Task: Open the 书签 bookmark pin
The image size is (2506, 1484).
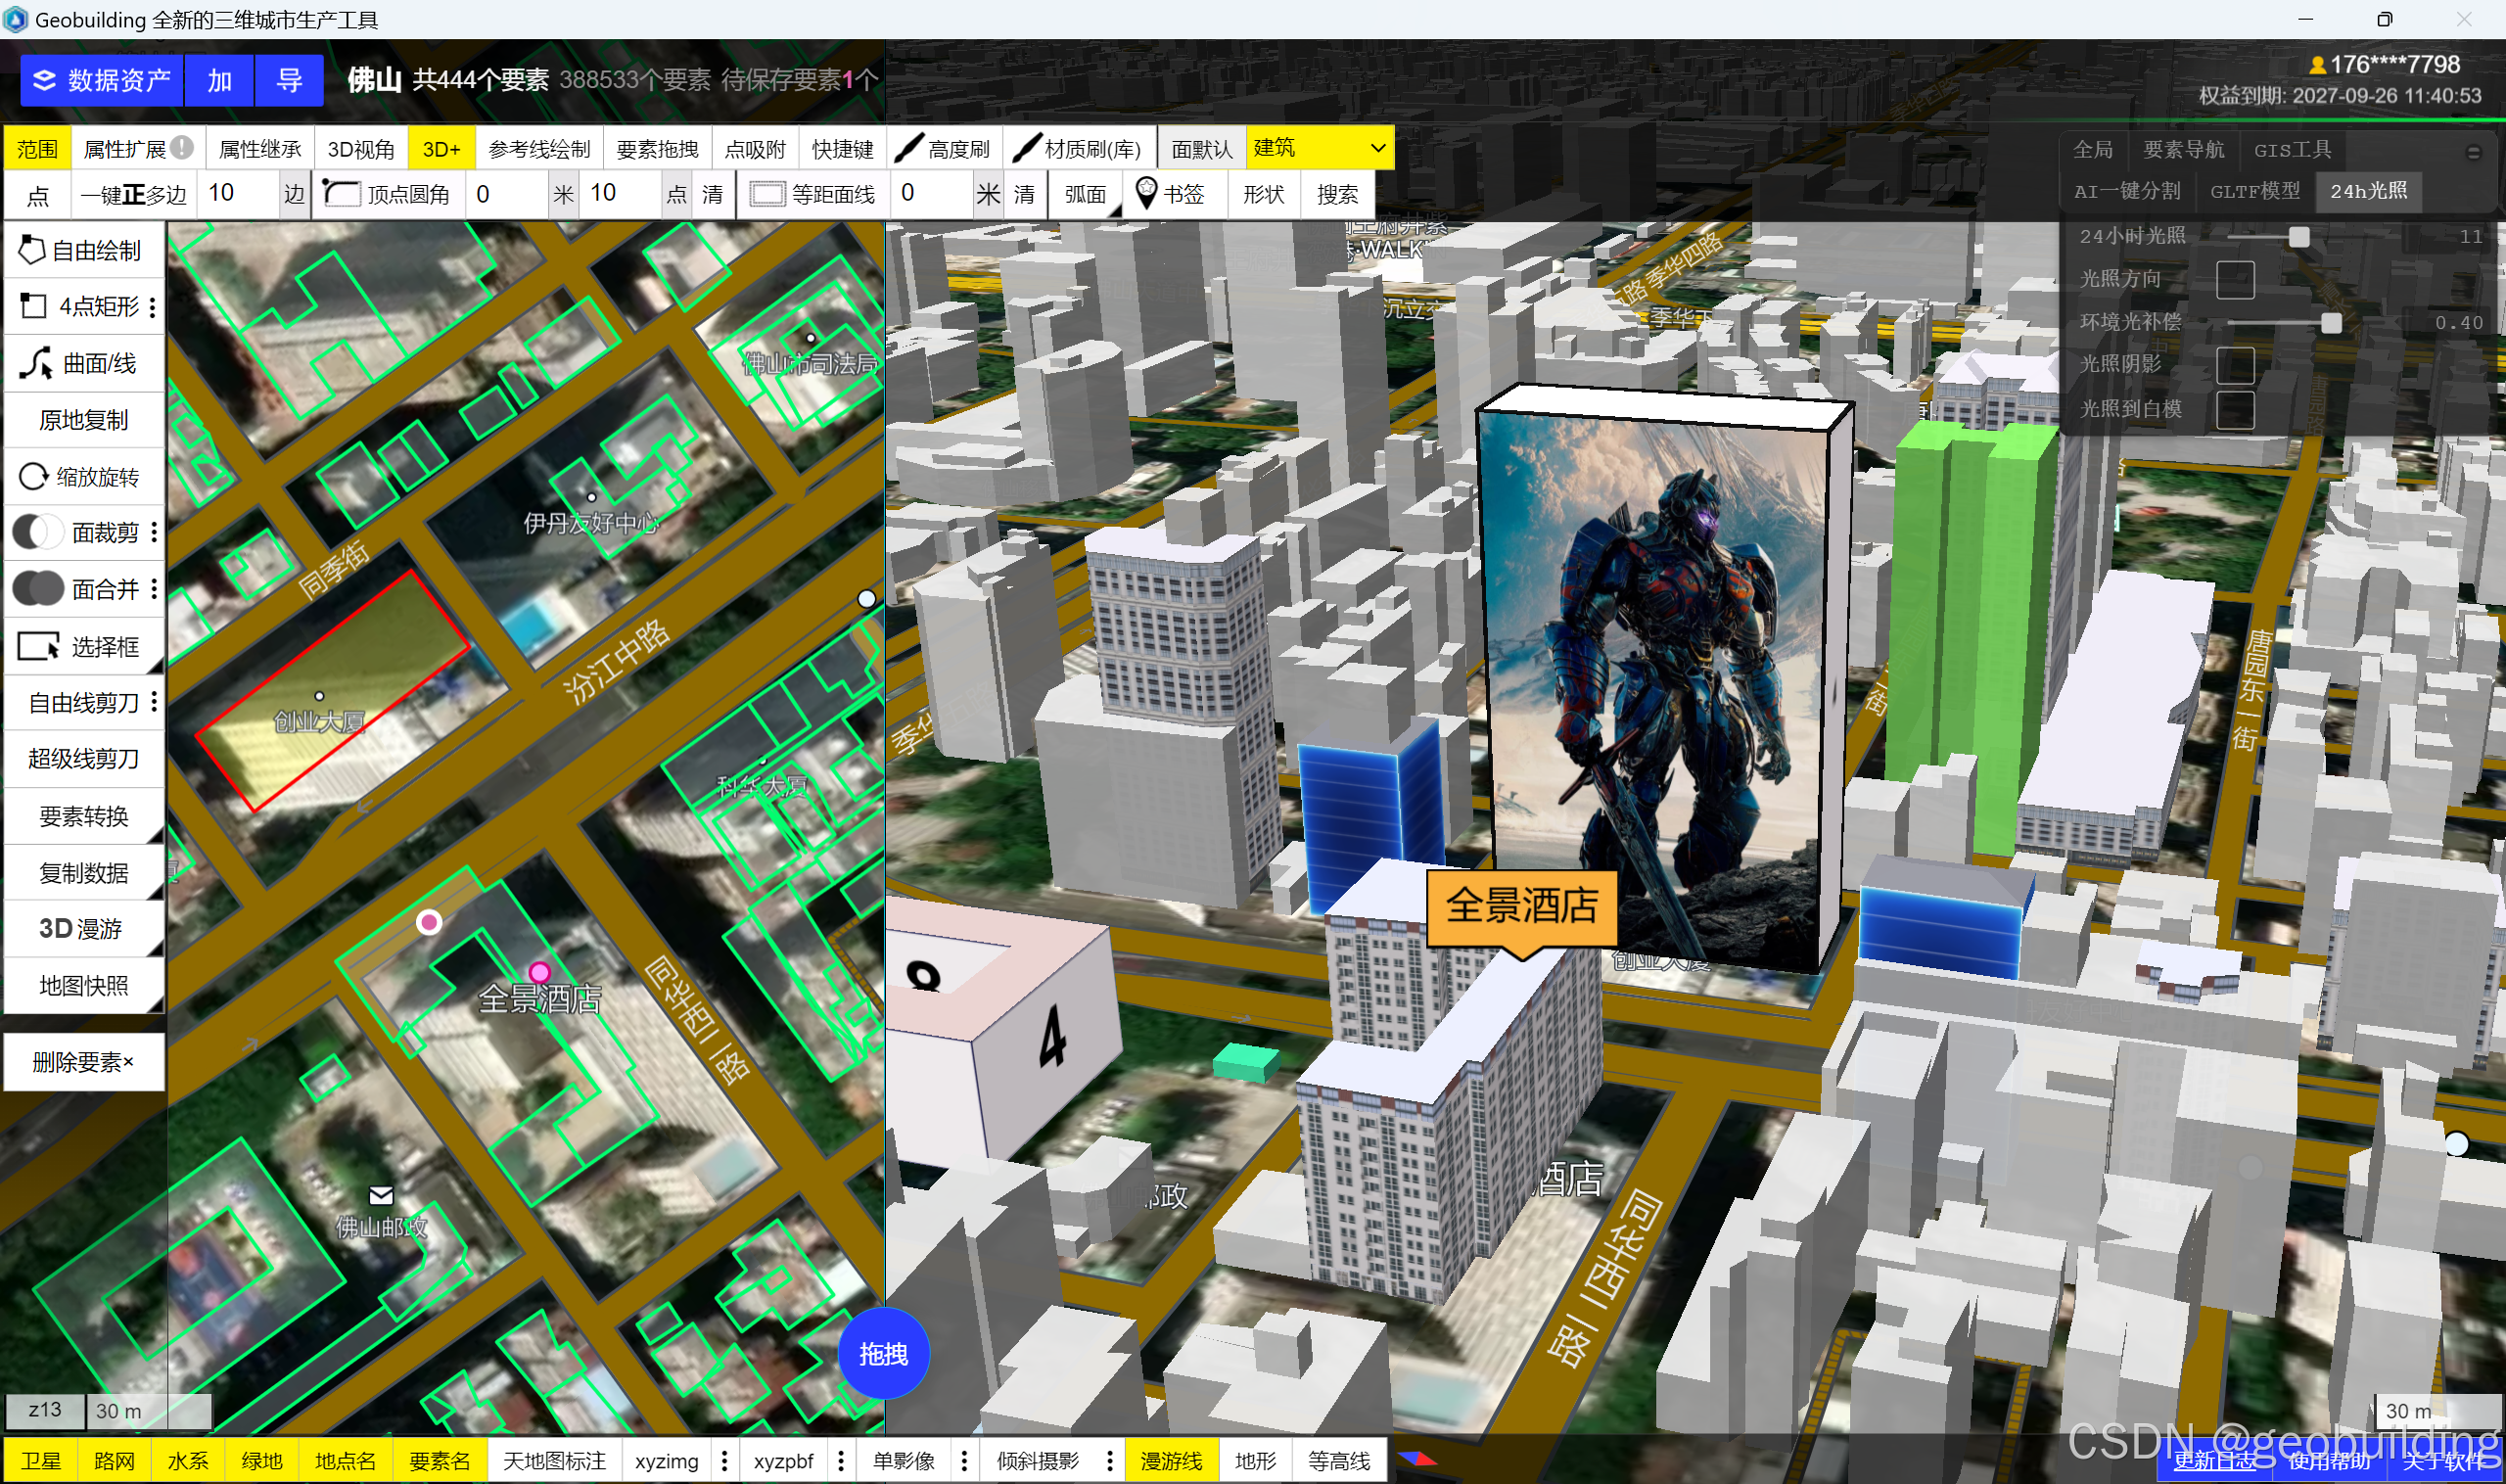Action: 1171,194
